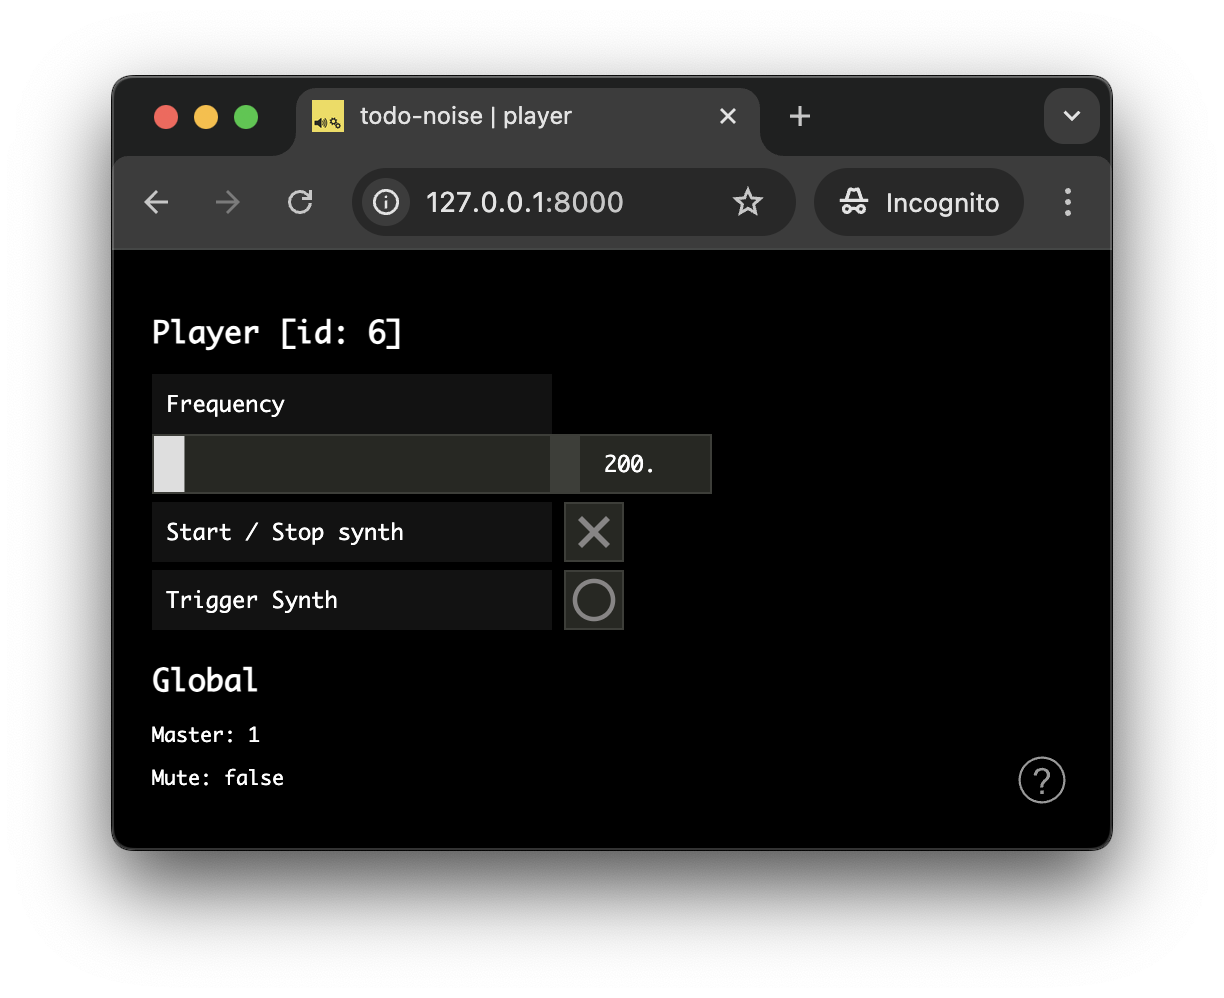
Task: Click the Incognito mode indicator
Action: coord(917,202)
